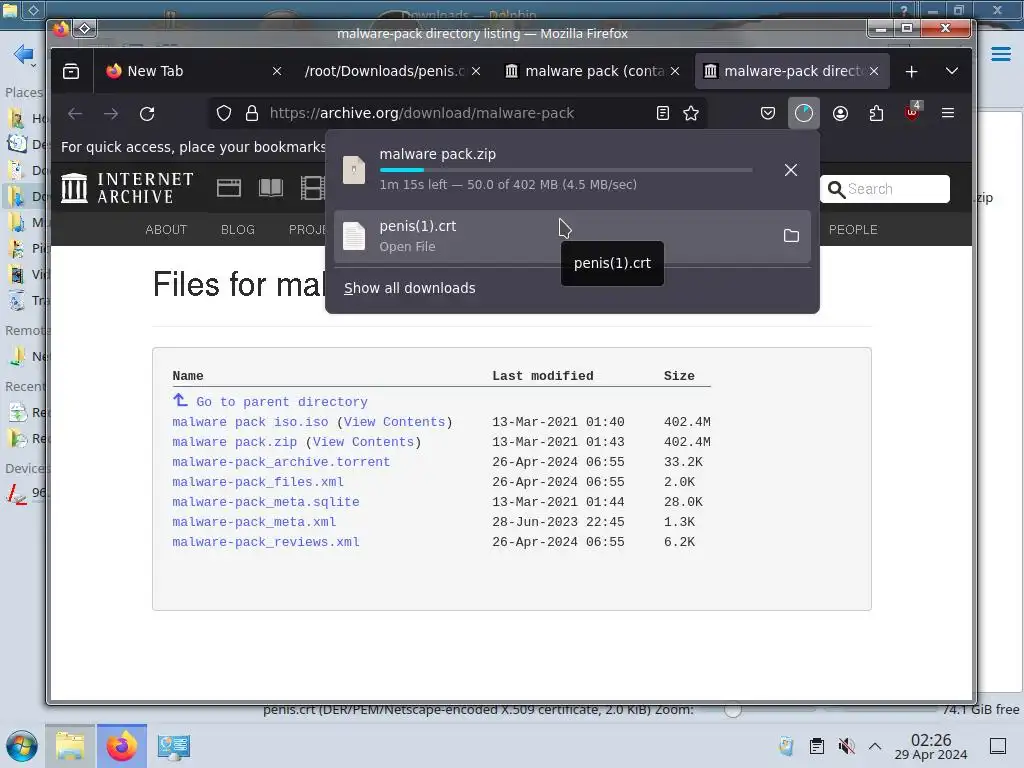Open the Firefox hamburger menu
This screenshot has height=768, width=1024.
[948, 113]
